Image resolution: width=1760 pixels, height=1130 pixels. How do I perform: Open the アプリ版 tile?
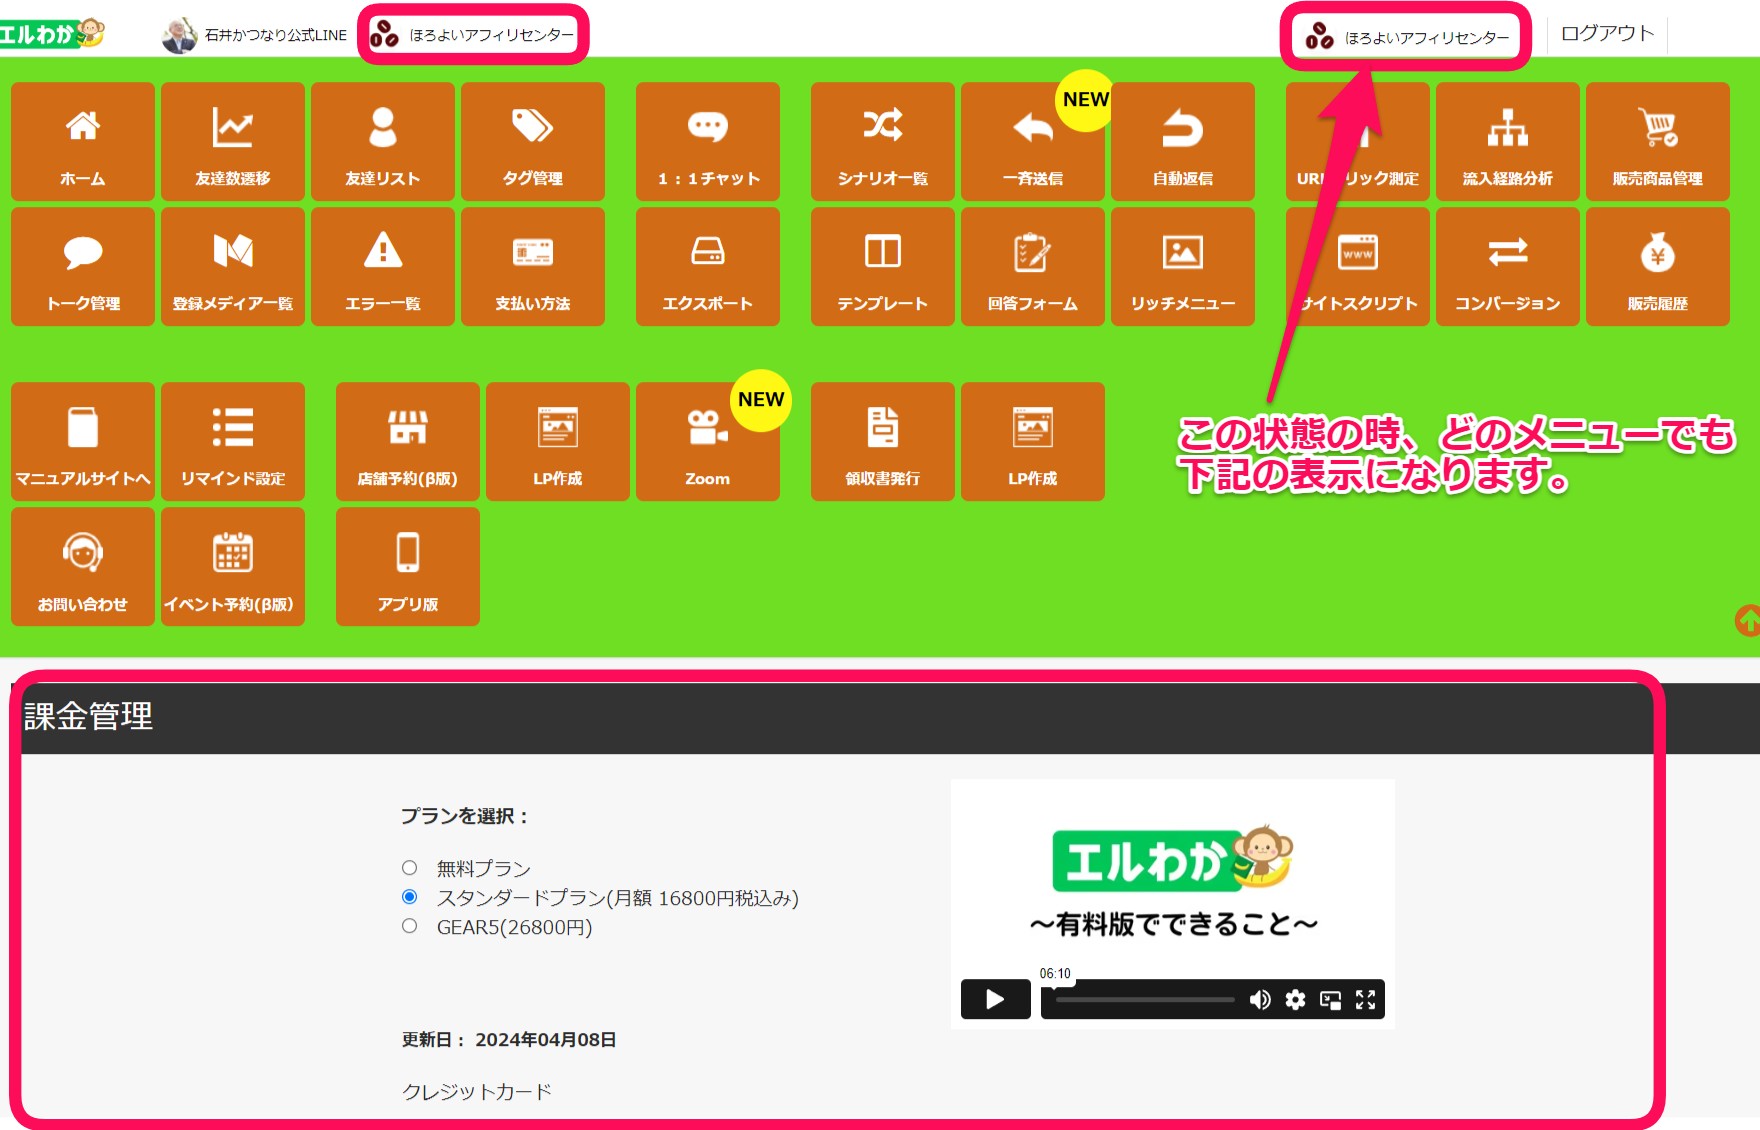coord(408,567)
